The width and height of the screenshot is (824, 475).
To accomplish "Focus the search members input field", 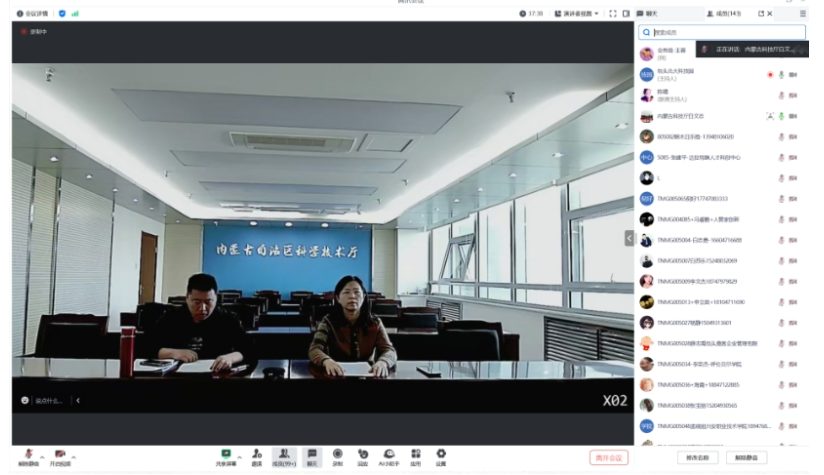I will click(722, 33).
